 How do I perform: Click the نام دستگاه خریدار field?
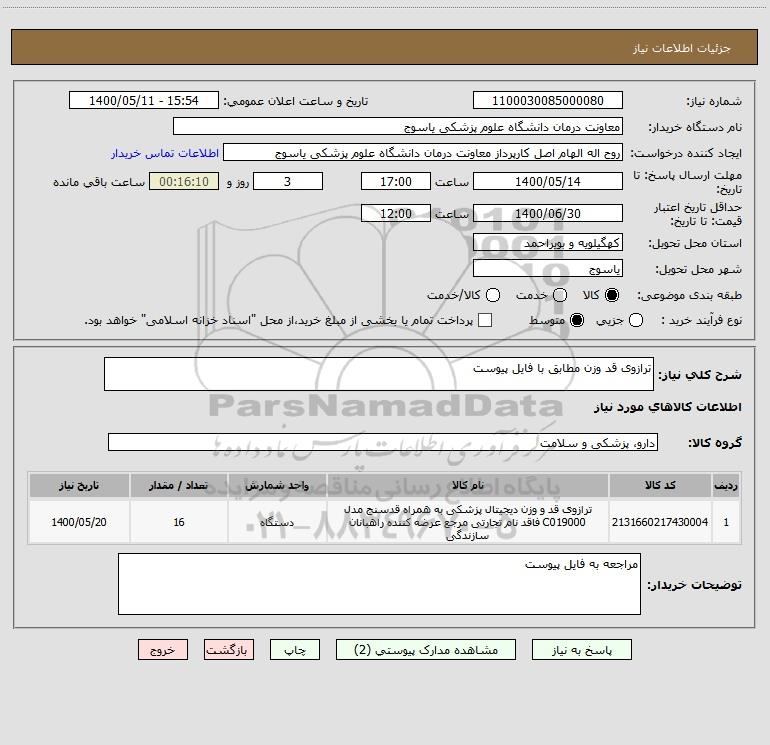pyautogui.click(x=398, y=127)
